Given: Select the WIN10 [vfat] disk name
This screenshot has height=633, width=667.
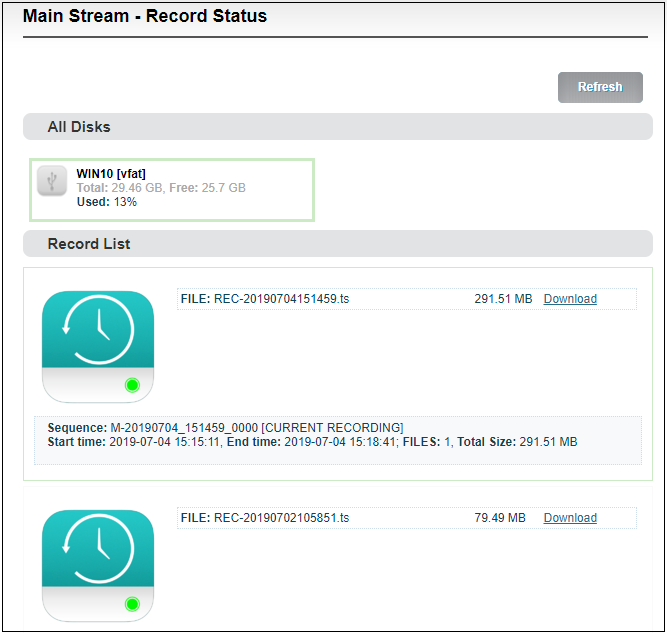Looking at the screenshot, I should click(x=111, y=174).
